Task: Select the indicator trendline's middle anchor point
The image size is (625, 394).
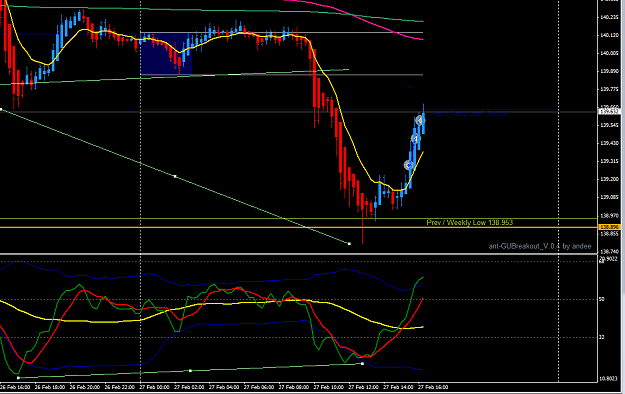Action: pyautogui.click(x=190, y=371)
